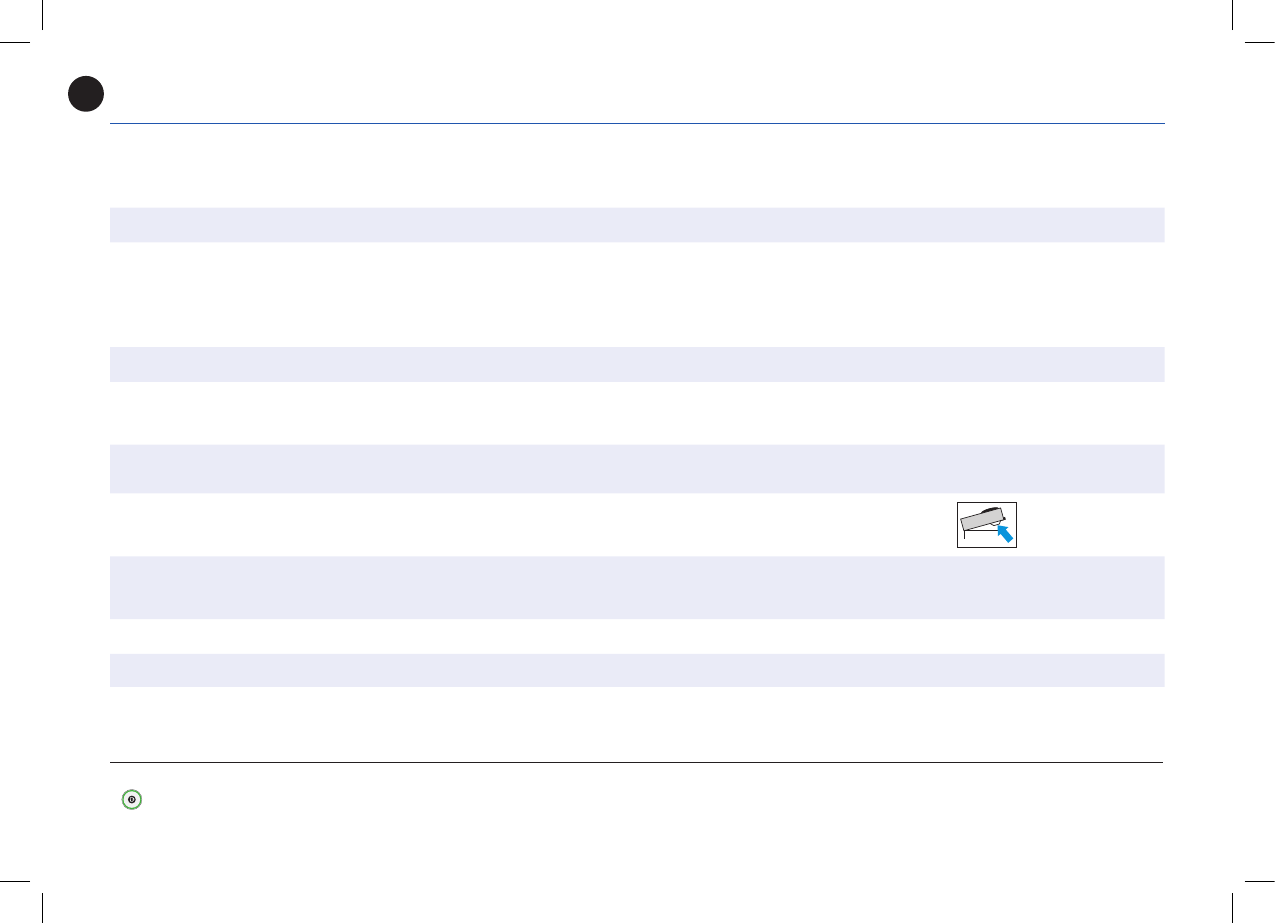1275x923 pixels.
Task: Click the white row containing the device illustration
Action: (x=636, y=524)
